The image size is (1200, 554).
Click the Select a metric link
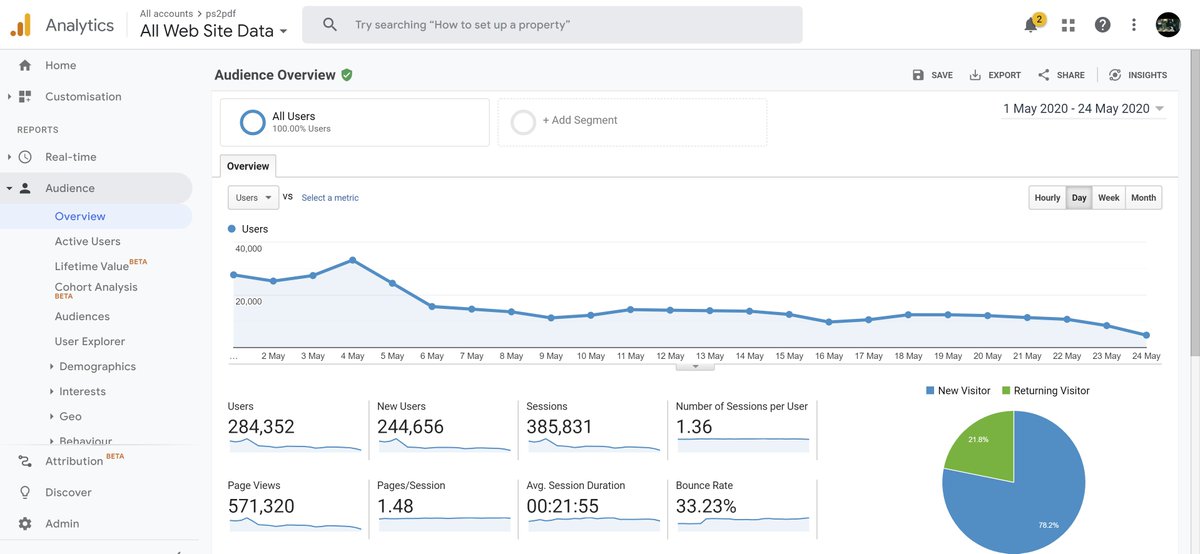point(330,198)
